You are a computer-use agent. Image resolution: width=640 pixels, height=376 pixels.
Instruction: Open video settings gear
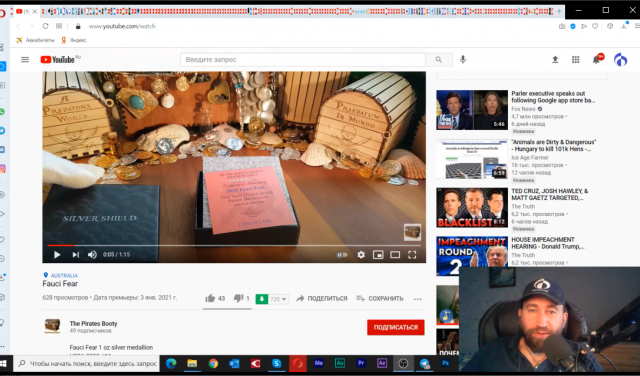[361, 255]
